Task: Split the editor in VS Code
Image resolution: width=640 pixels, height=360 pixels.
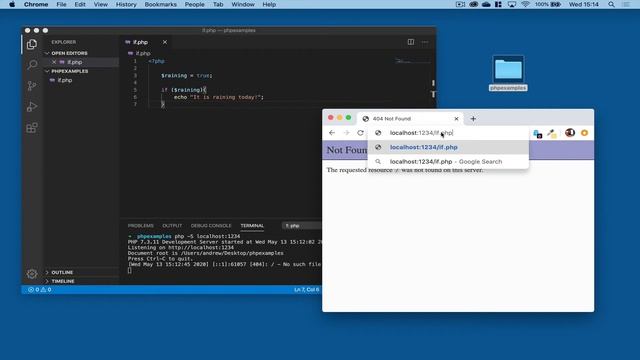Action: (x=411, y=42)
